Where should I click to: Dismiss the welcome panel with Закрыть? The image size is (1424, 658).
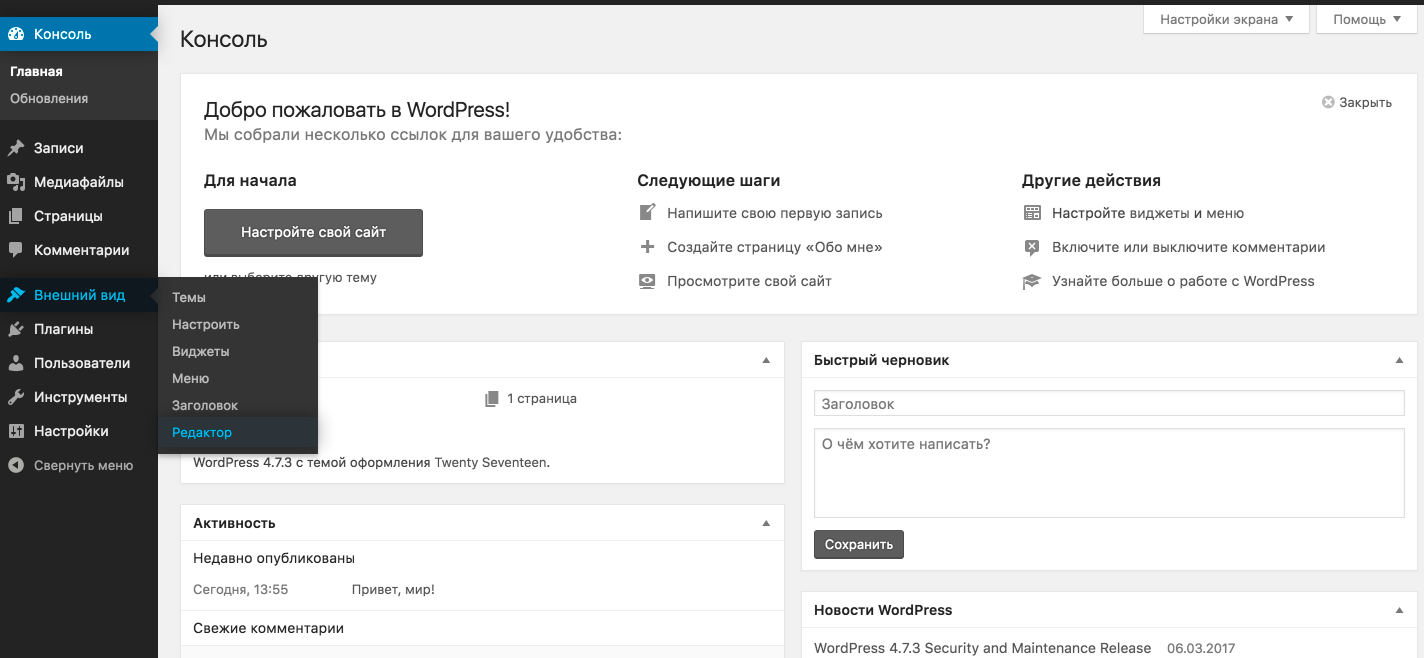click(1365, 102)
